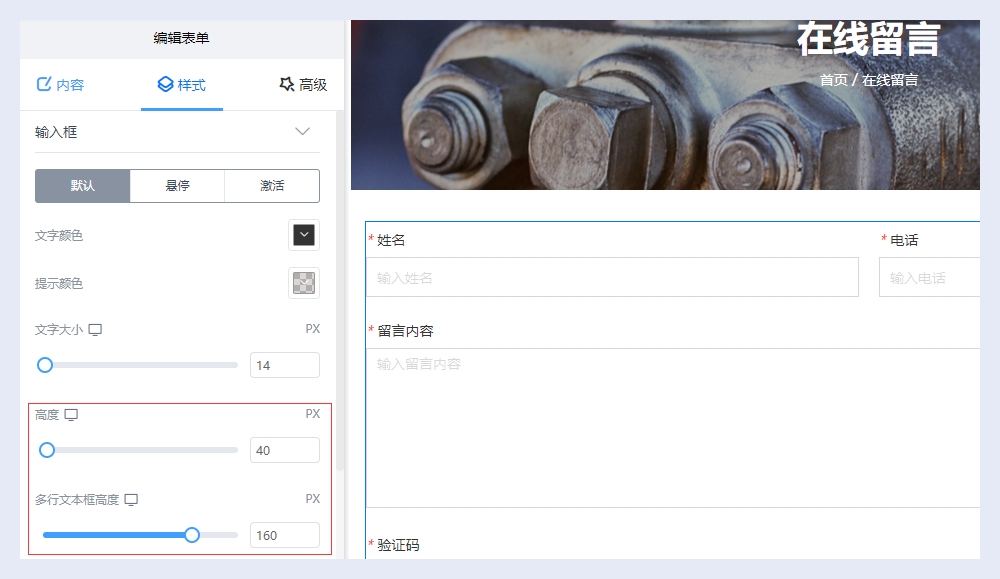Click the 多行文本框高度 slider handle
This screenshot has width=1000, height=579.
point(192,535)
